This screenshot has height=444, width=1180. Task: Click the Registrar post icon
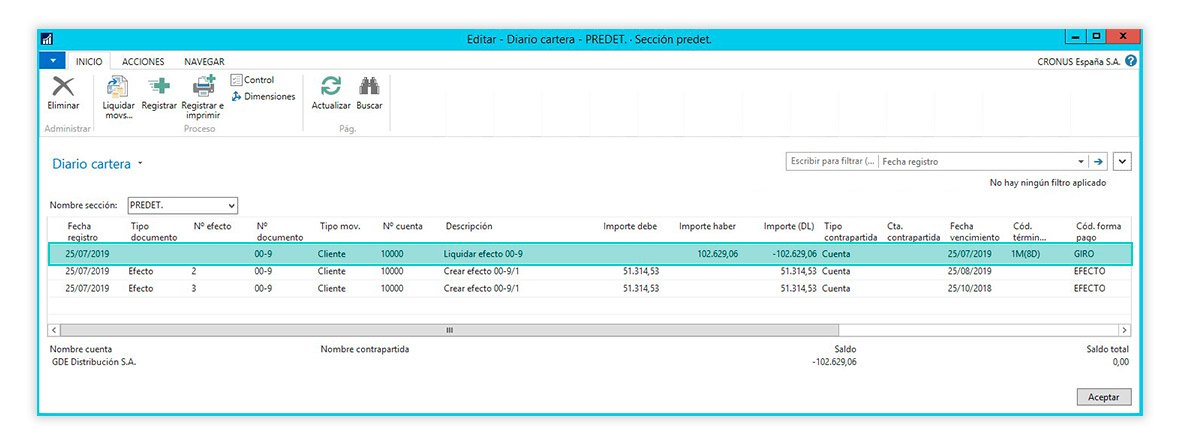click(159, 88)
